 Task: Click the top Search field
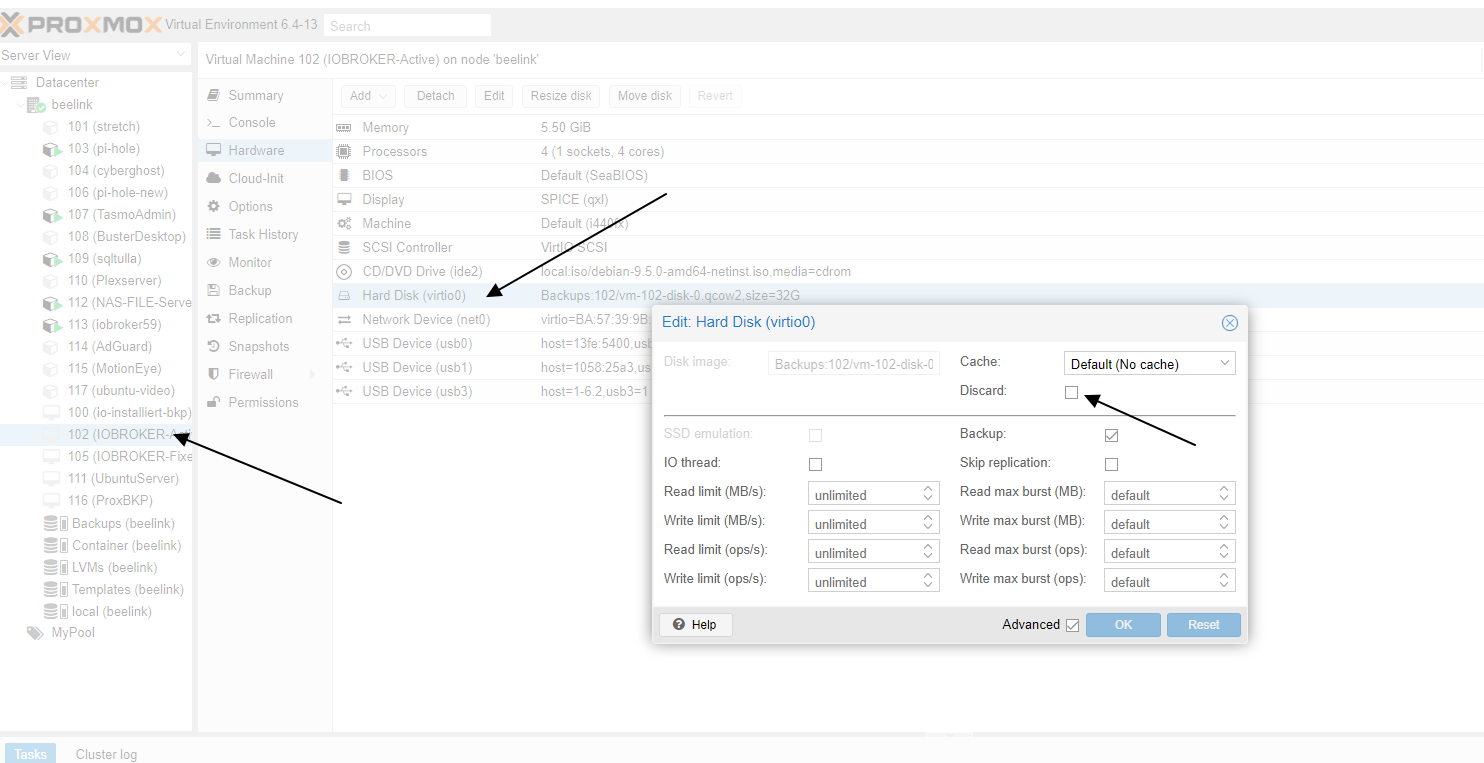coord(407,26)
